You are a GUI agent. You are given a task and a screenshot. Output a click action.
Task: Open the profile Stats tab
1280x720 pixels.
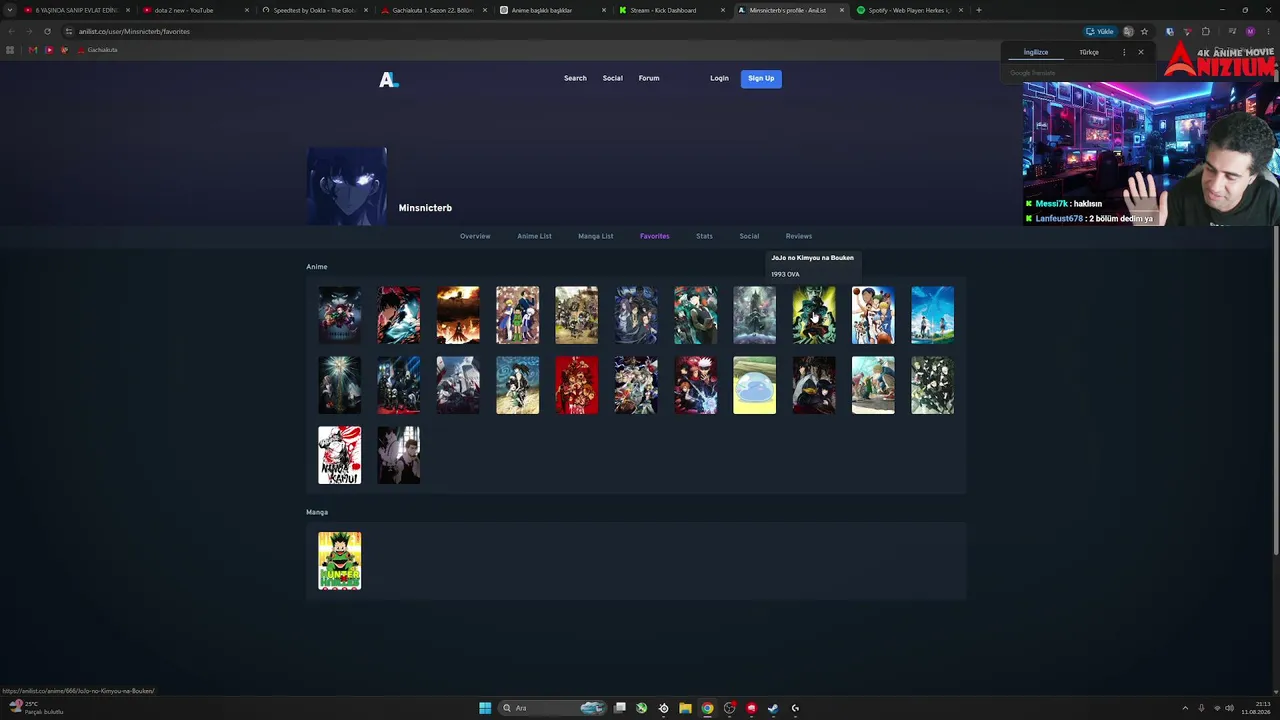pyautogui.click(x=704, y=236)
